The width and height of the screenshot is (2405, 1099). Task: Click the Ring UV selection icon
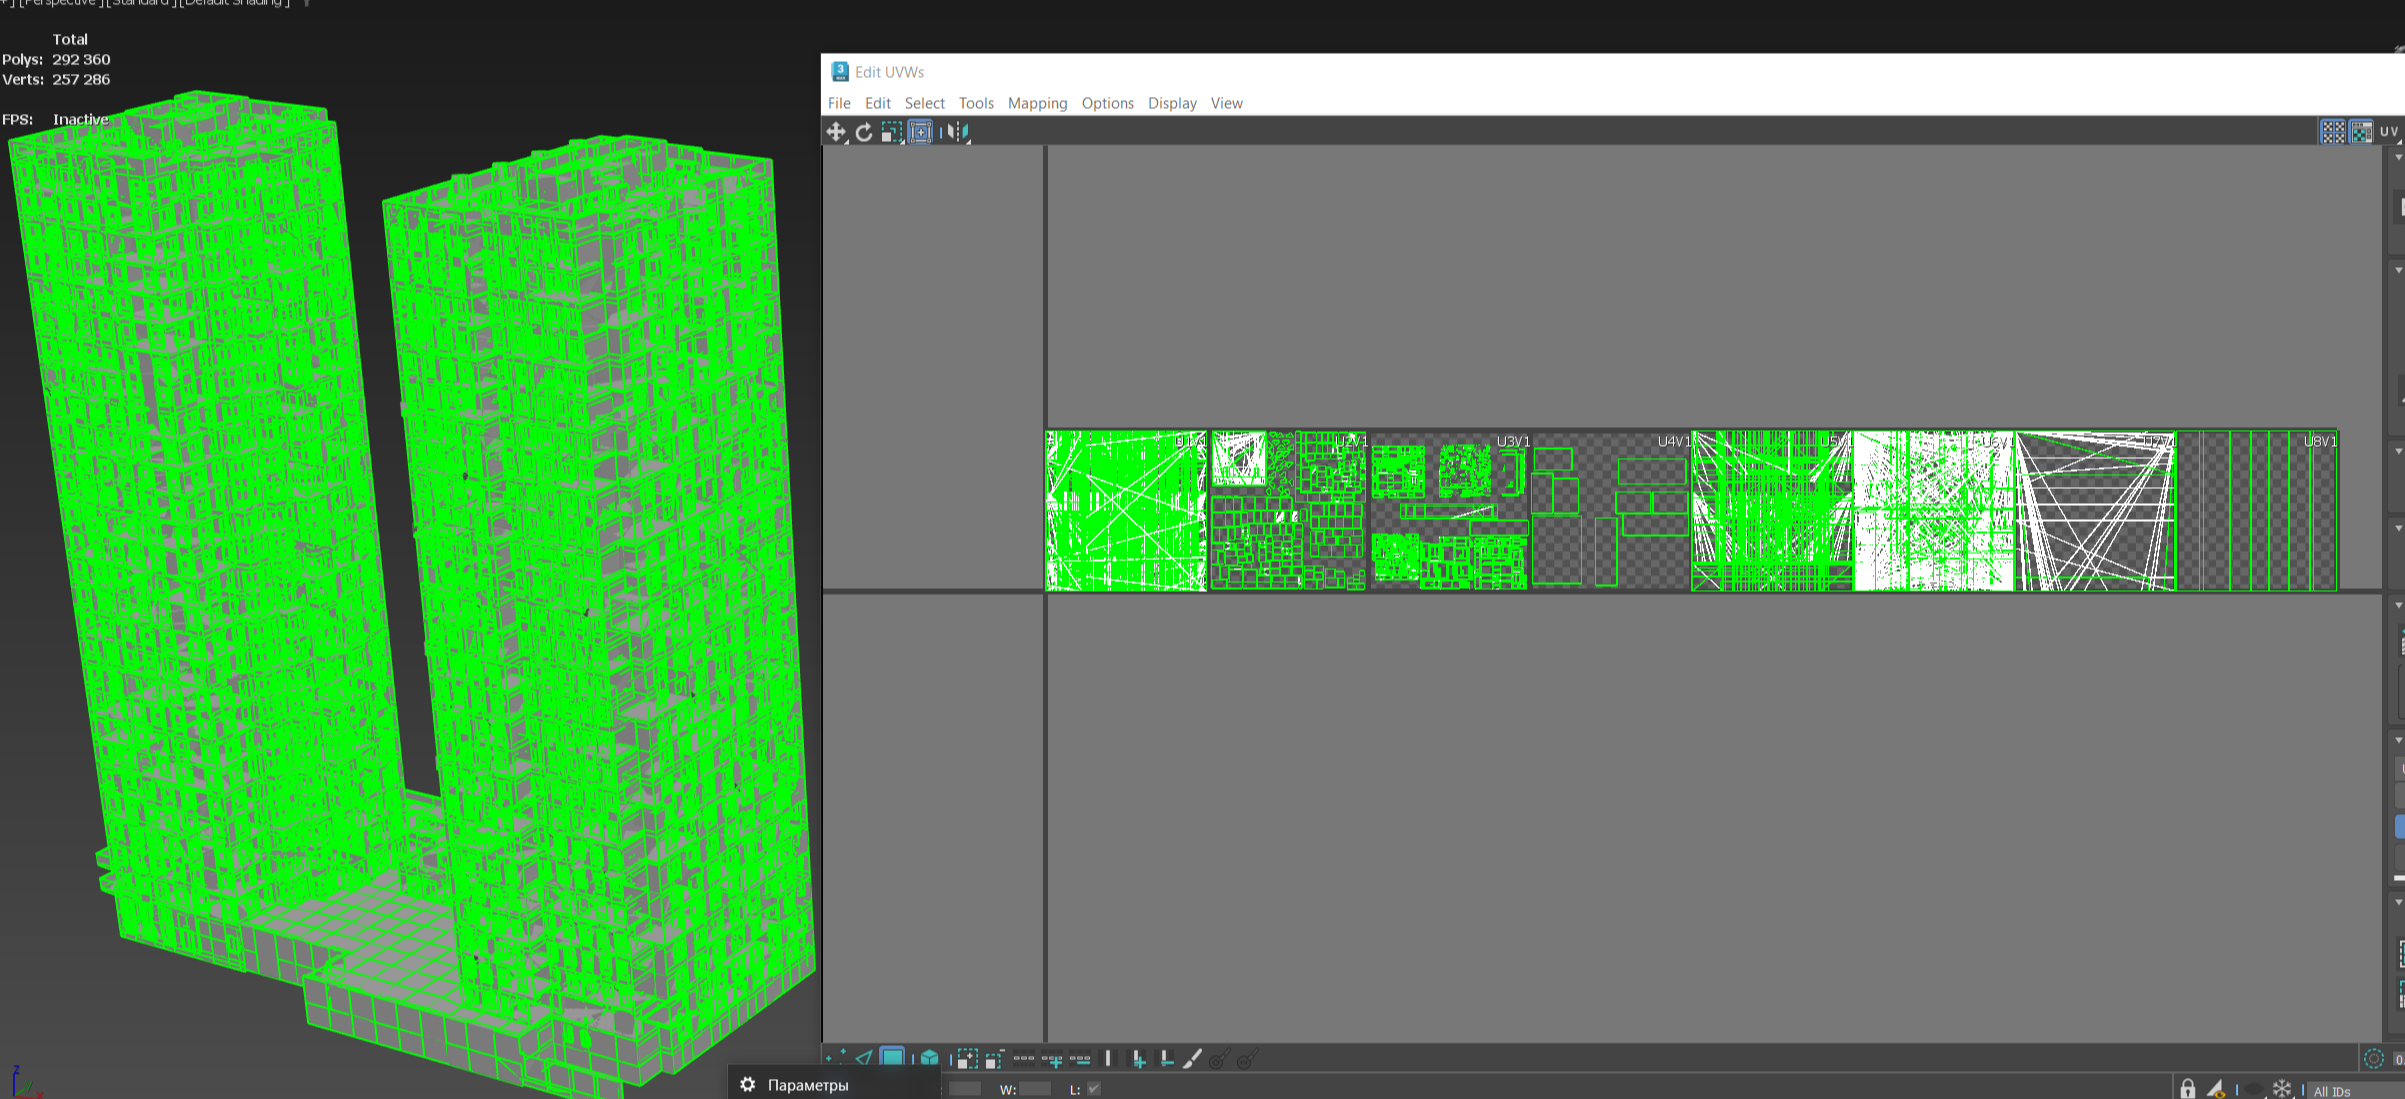[x=1108, y=1058]
